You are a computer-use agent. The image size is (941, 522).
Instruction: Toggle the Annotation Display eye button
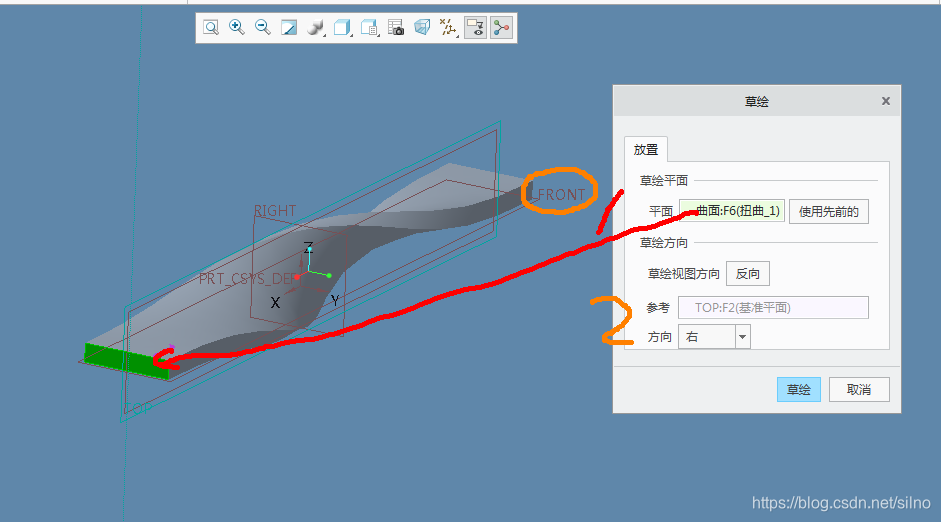click(476, 28)
